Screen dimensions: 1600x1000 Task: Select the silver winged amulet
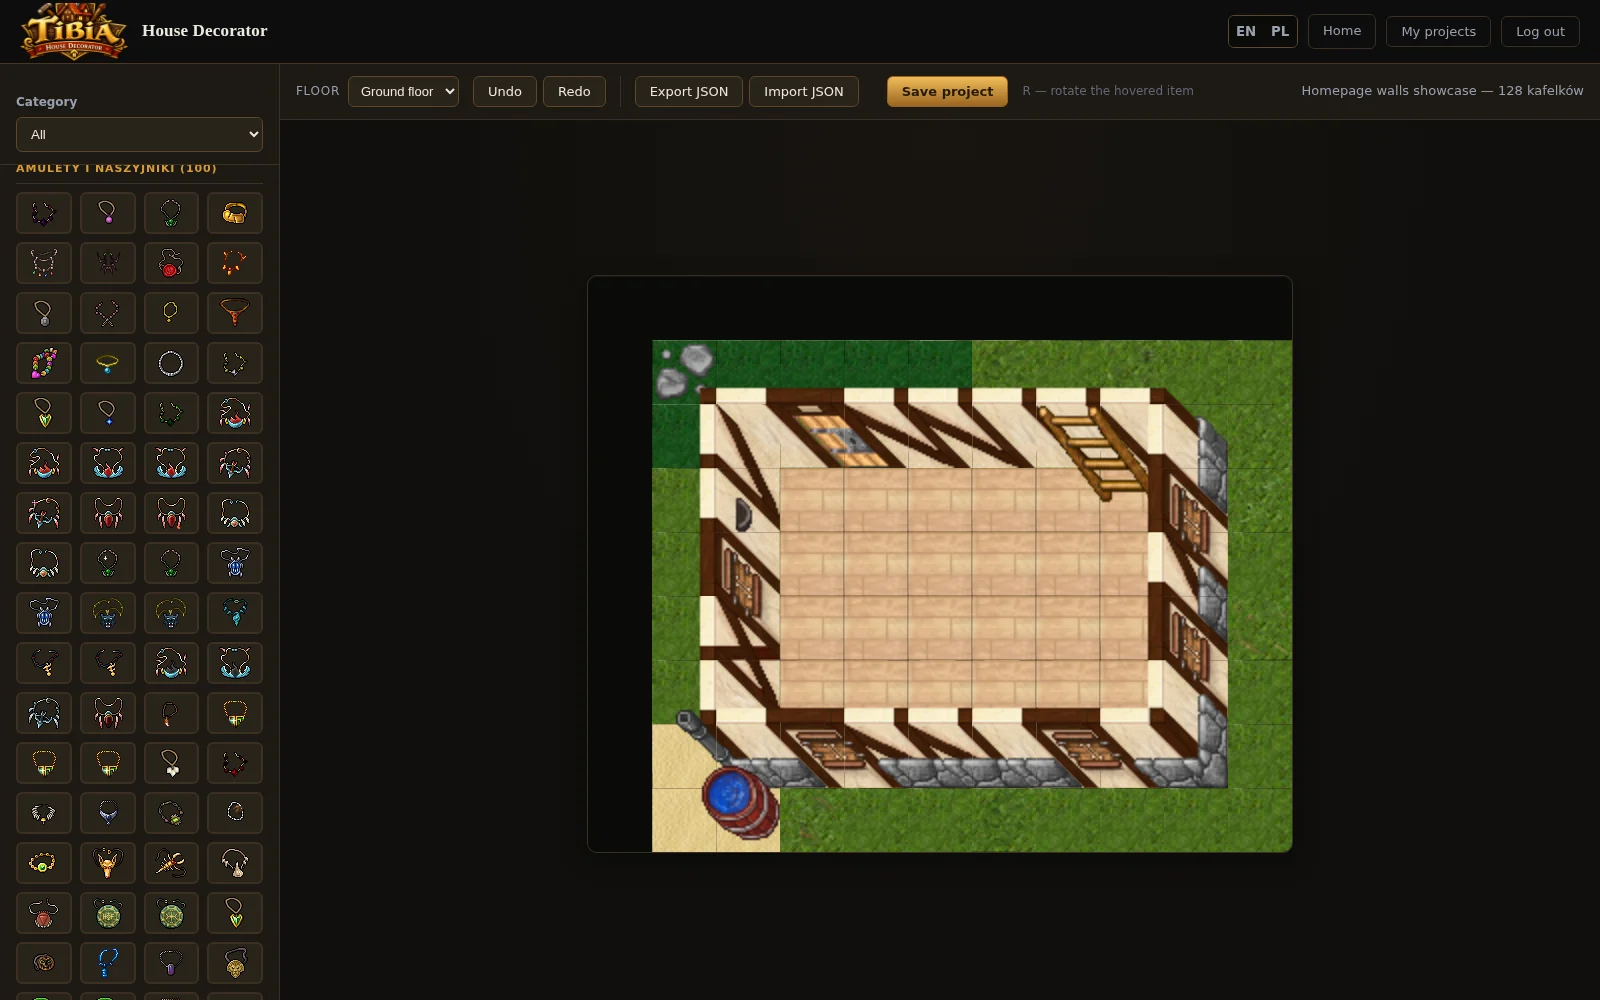coord(44,813)
